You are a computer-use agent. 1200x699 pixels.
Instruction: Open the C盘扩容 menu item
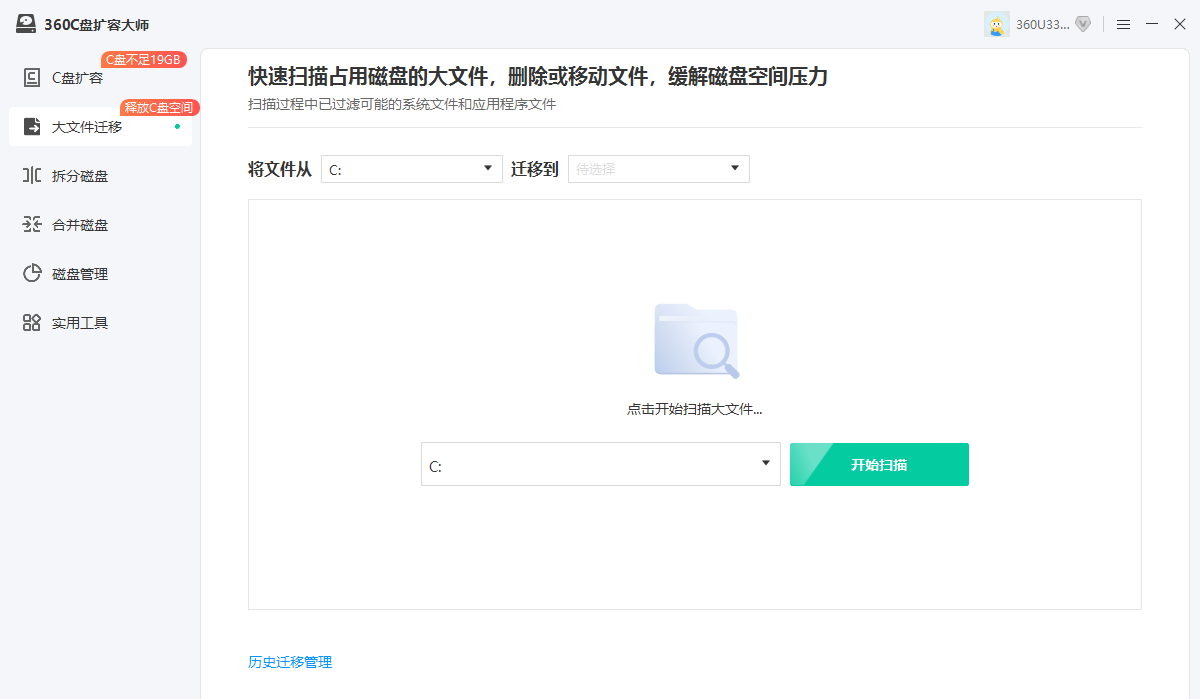(x=100, y=78)
